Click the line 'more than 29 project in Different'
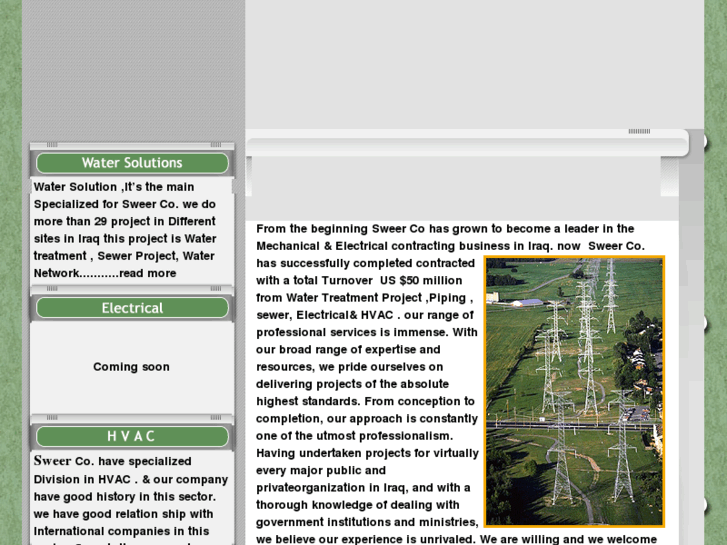This screenshot has width=727, height=545. tap(125, 221)
